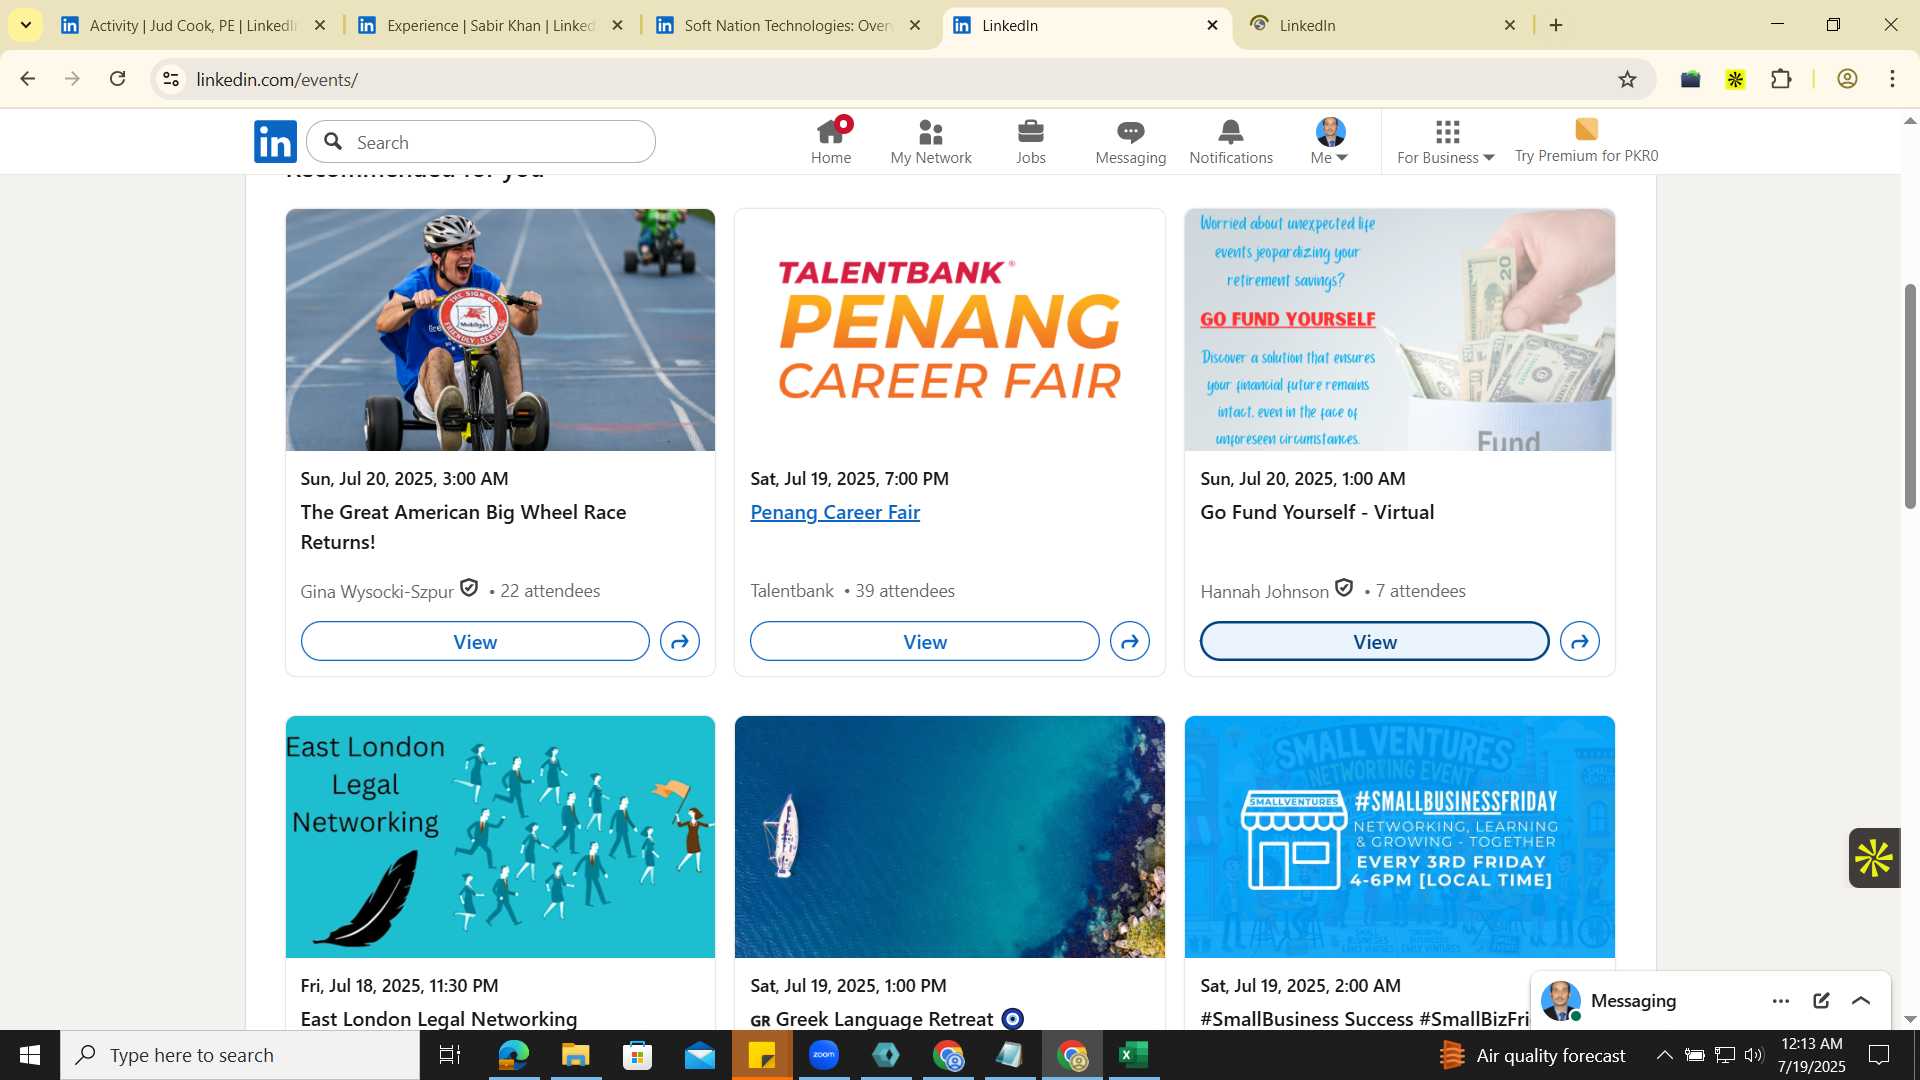Open tab search dropdown arrow
Screen dimensions: 1920x1080
pyautogui.click(x=25, y=25)
